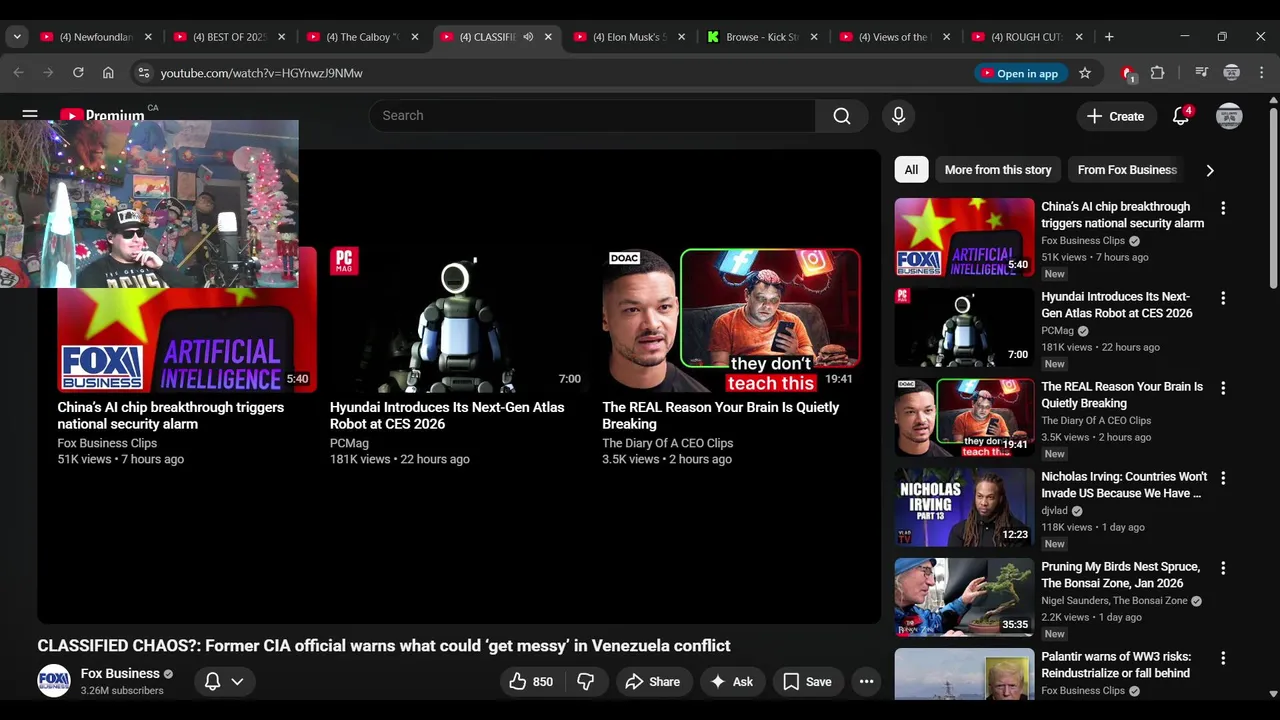Click into the YouTube search field

pyautogui.click(x=592, y=116)
